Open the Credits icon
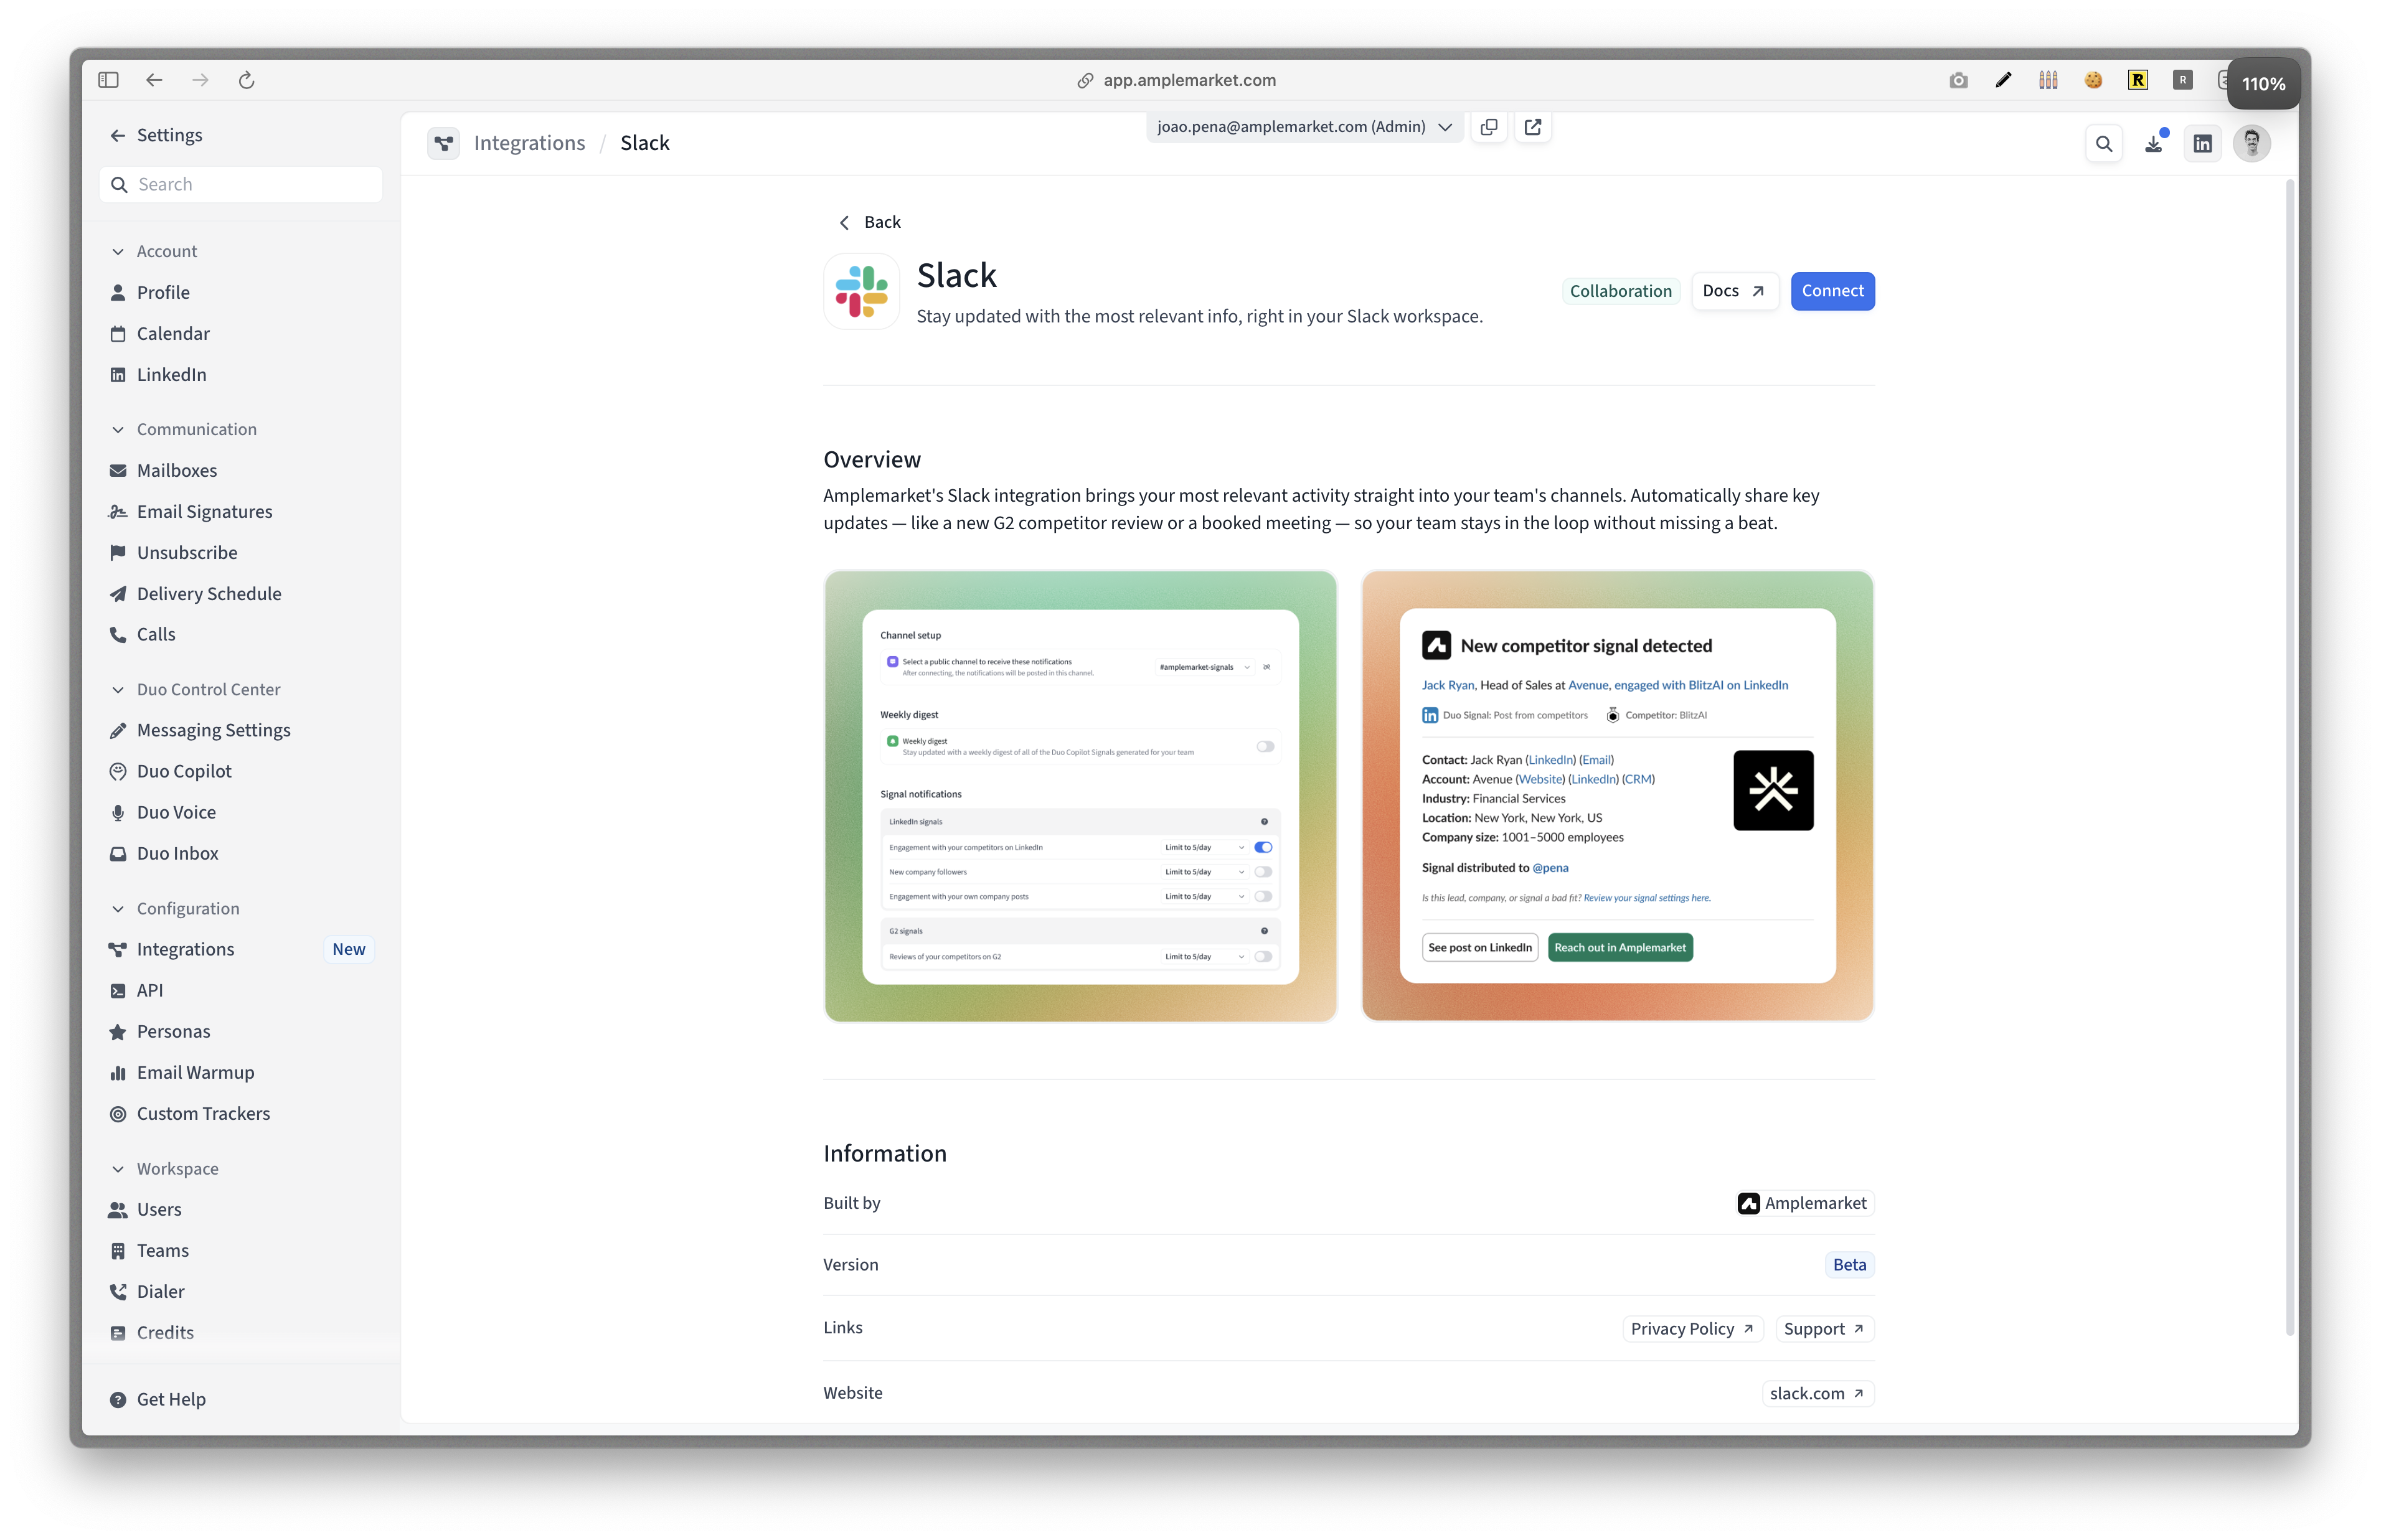This screenshot has width=2381, height=1540. (118, 1332)
